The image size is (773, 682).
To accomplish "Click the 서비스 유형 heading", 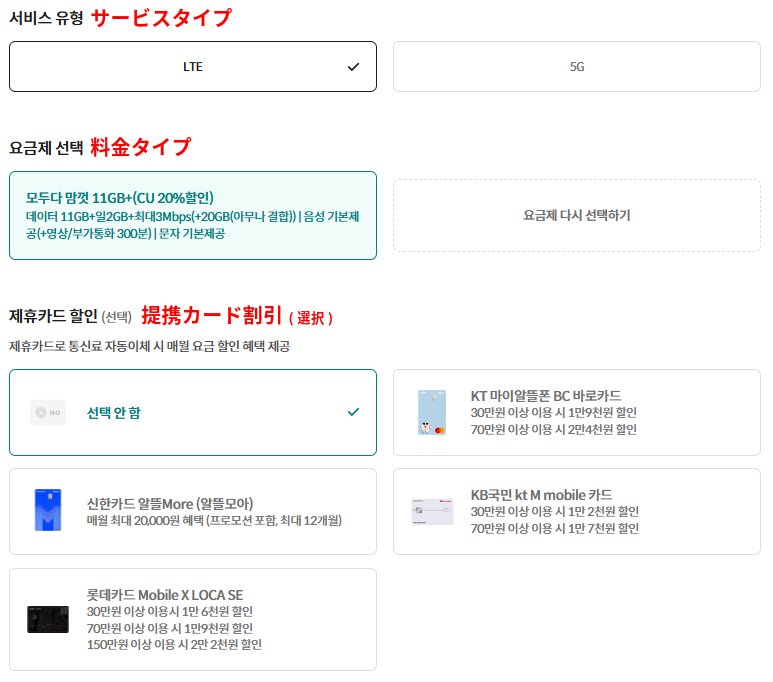I will (46, 18).
